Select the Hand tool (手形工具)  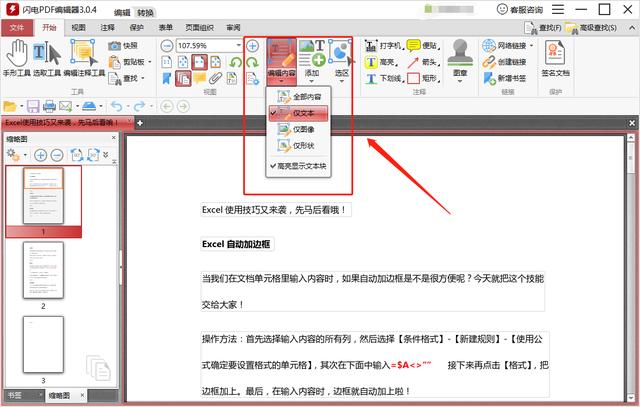coord(17,58)
